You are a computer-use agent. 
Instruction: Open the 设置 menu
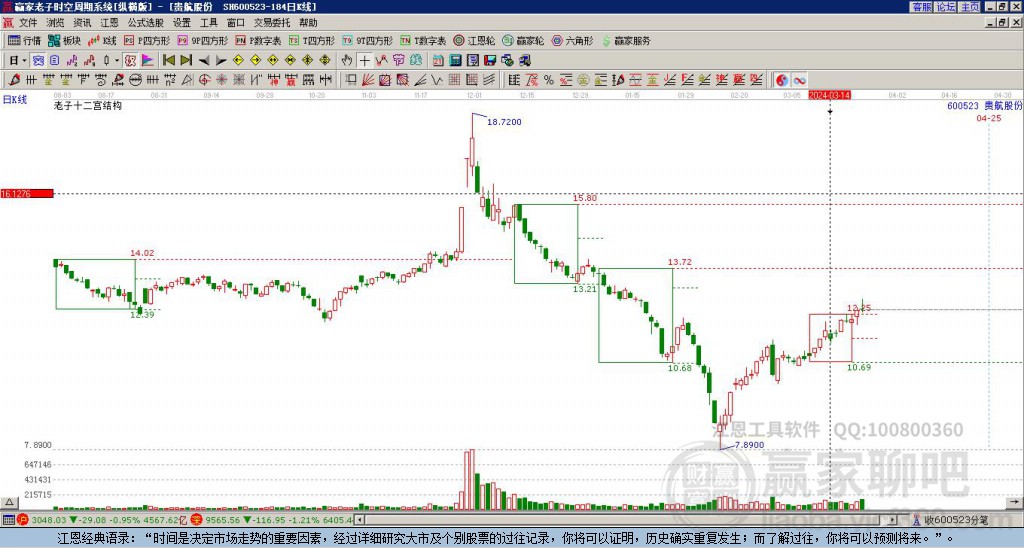click(x=181, y=23)
